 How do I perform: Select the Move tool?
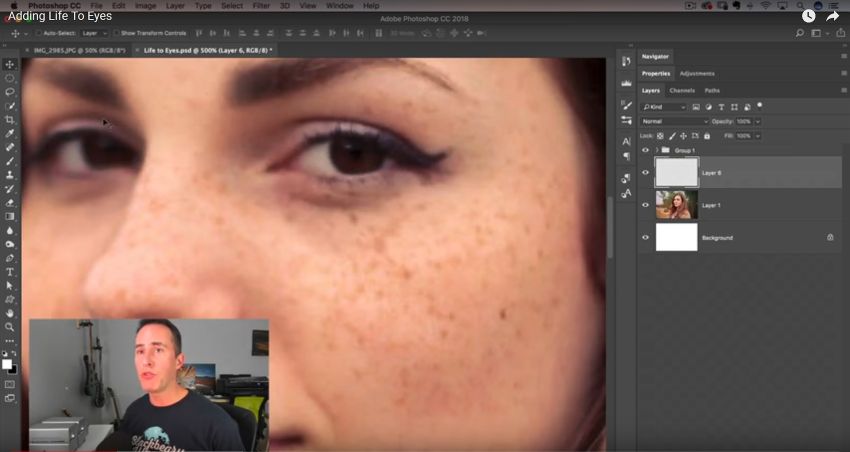coord(10,64)
